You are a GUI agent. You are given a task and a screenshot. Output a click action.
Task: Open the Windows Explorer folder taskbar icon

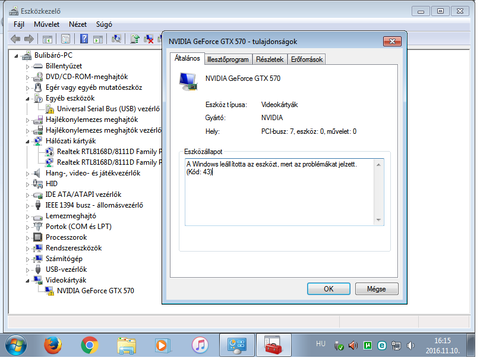[x=127, y=345]
